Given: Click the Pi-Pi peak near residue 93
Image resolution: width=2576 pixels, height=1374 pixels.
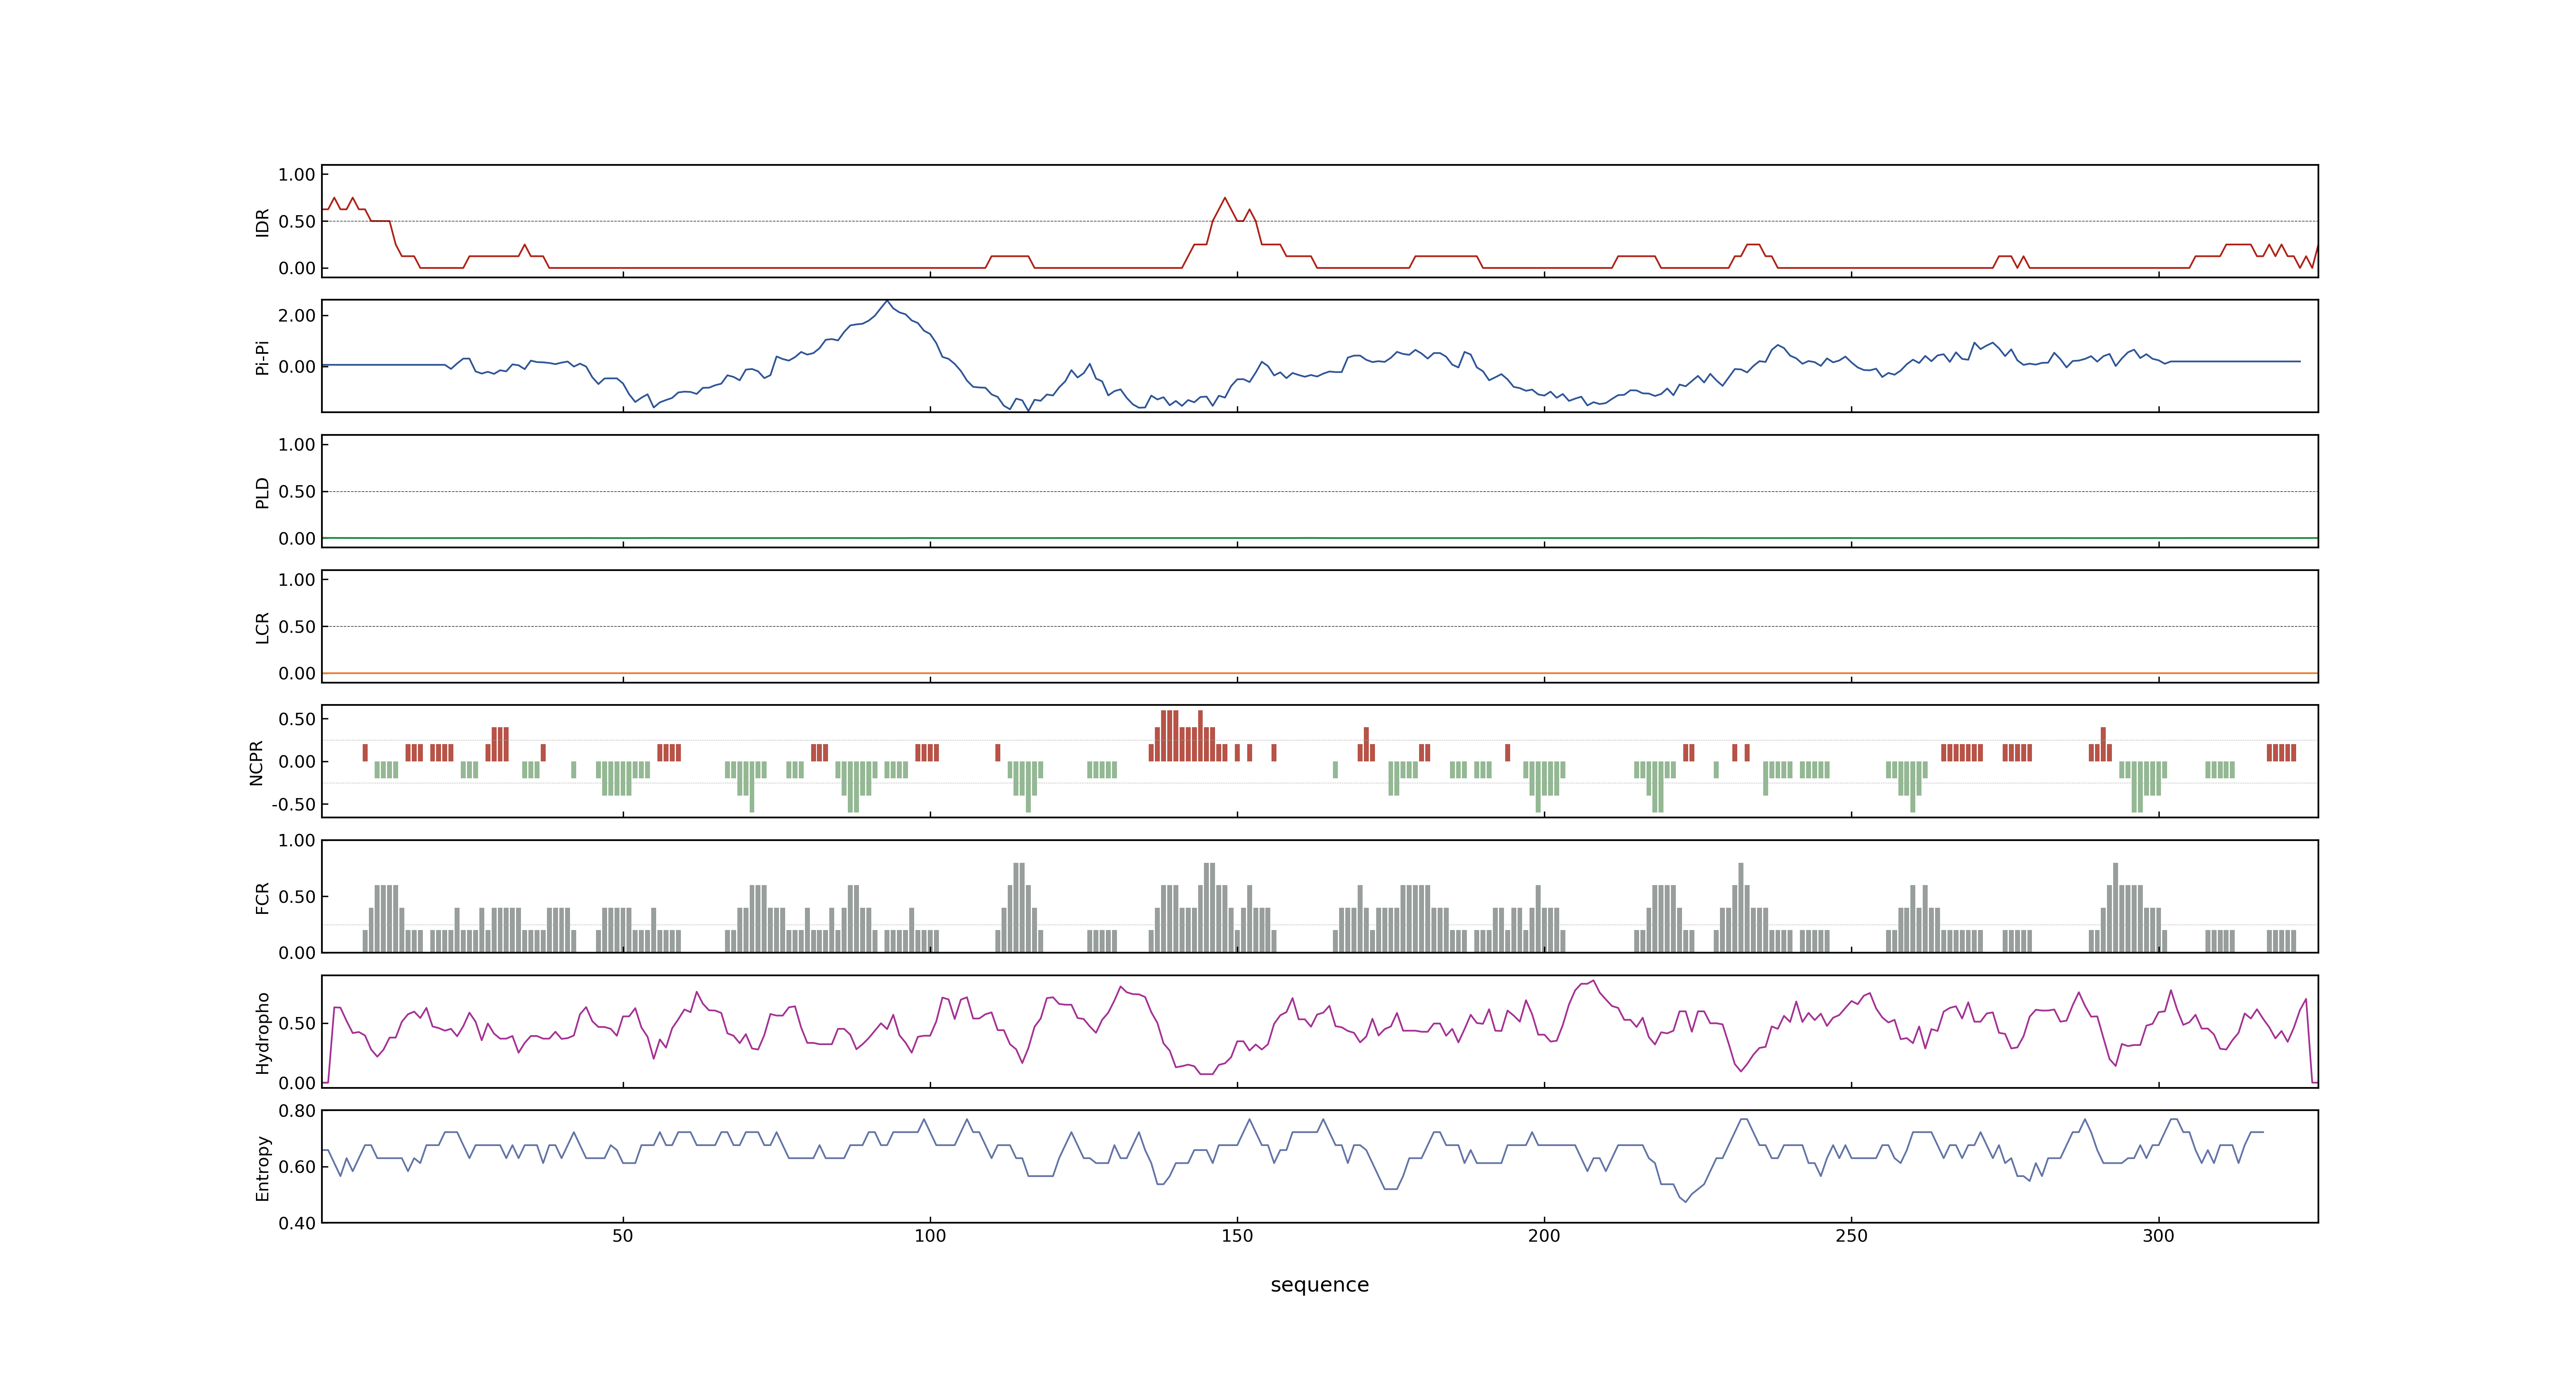Looking at the screenshot, I should click(x=886, y=301).
